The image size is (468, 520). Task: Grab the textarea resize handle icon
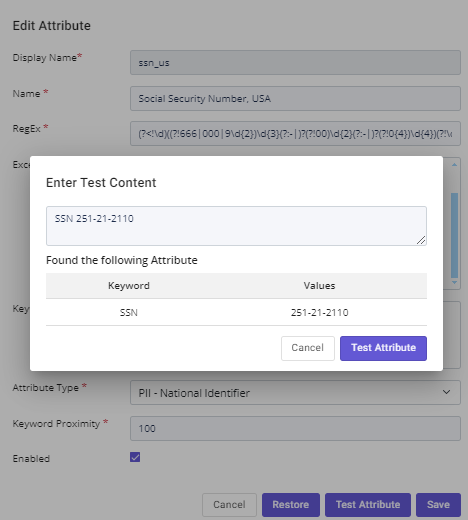pos(421,240)
